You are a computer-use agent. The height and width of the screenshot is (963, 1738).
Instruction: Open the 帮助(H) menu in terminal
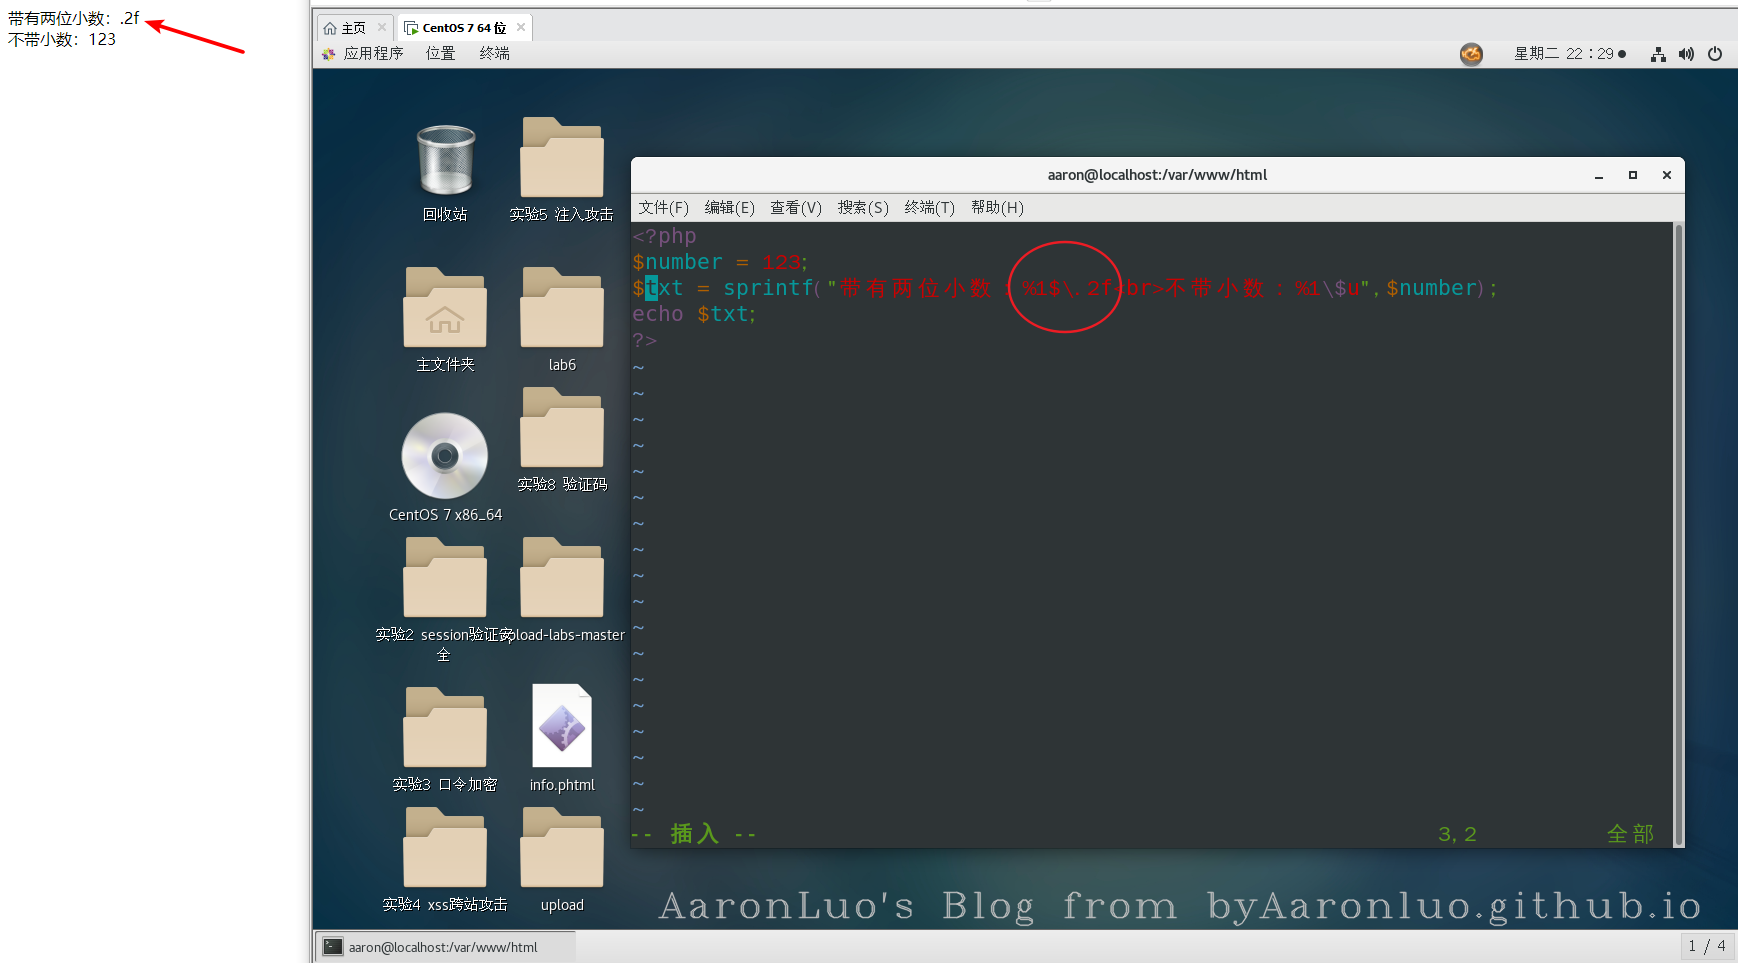tap(997, 208)
